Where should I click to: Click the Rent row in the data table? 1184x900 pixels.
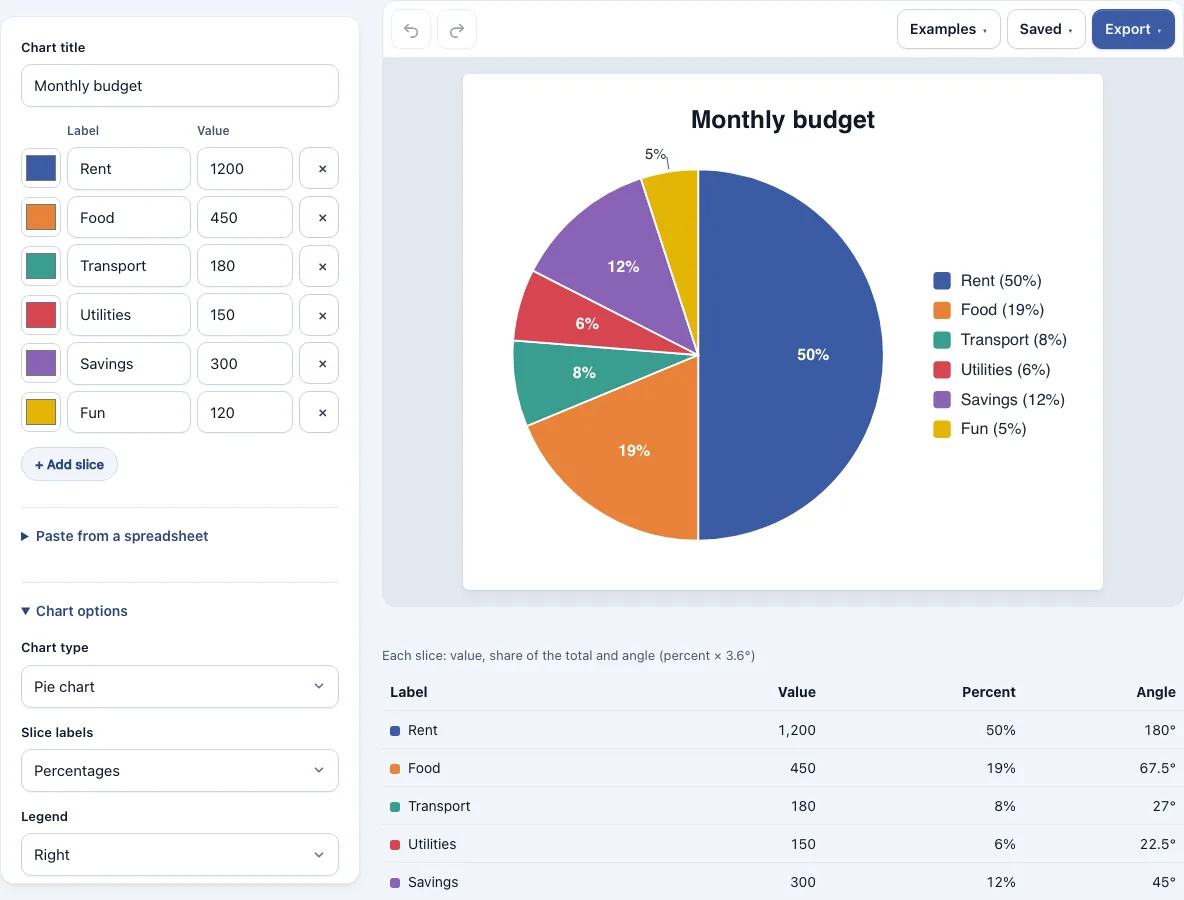coord(782,730)
